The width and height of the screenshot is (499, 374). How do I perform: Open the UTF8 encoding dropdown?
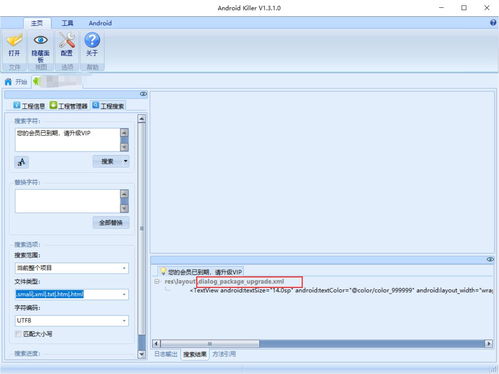[72, 321]
